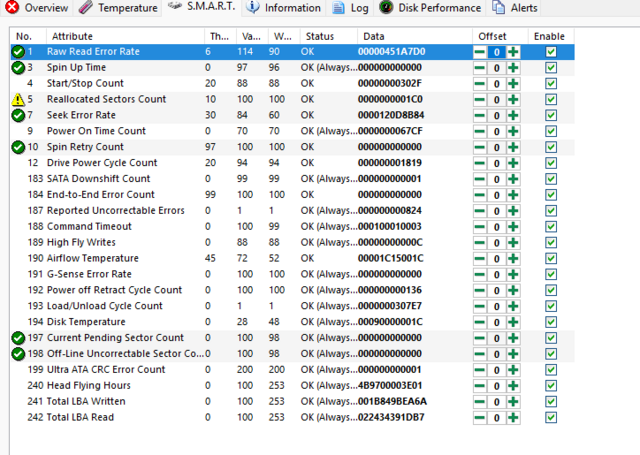Viewport: 640px width, 455px height.
Task: Increase offset for Command Timeout
Action: pos(513,227)
